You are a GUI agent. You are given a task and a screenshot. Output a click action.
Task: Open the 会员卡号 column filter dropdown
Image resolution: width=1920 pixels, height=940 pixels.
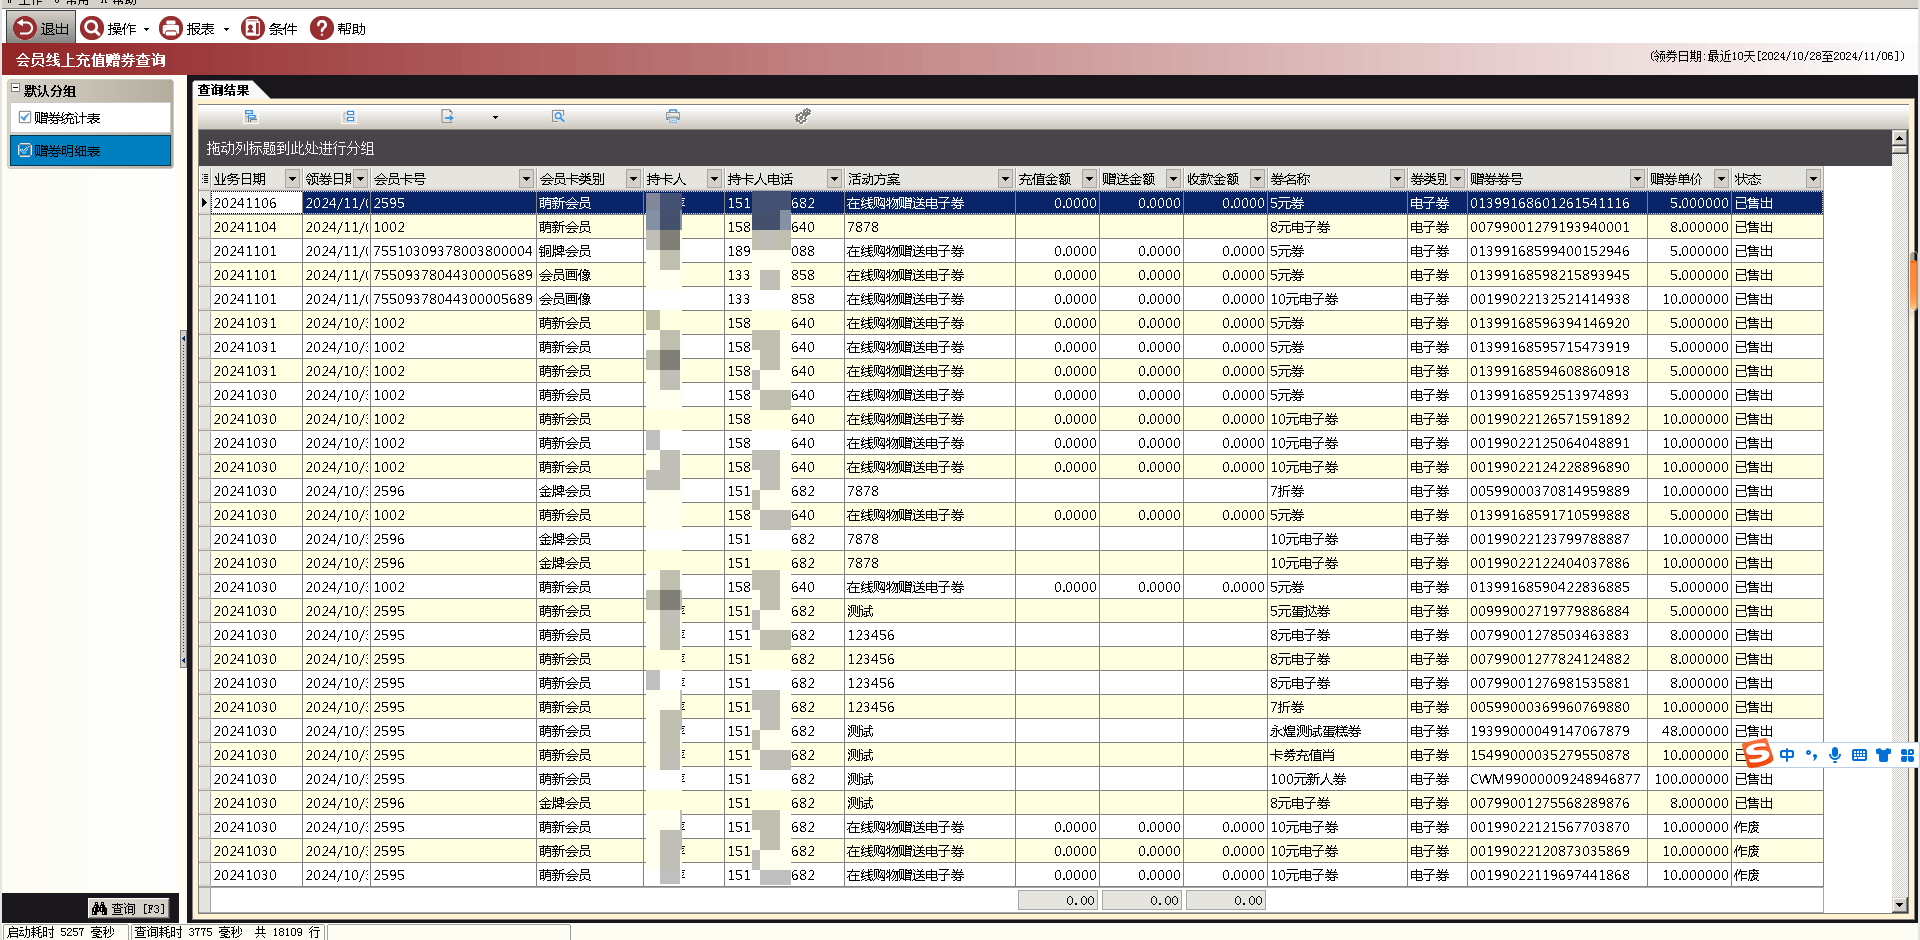[x=526, y=179]
